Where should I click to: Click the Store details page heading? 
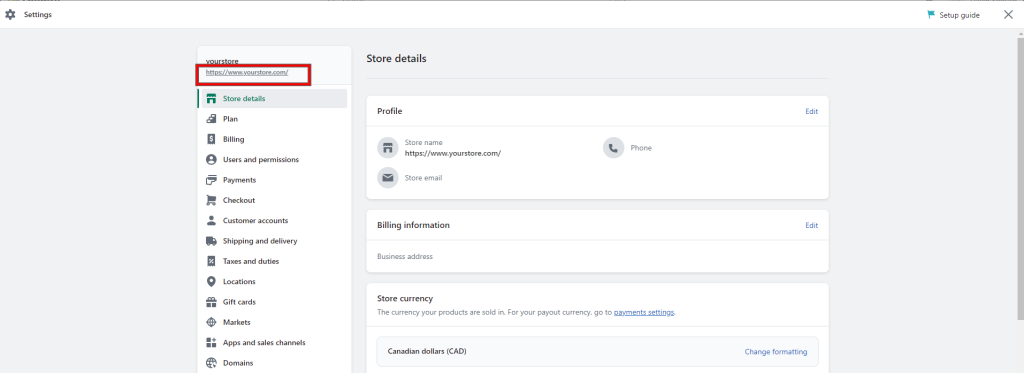click(x=396, y=58)
